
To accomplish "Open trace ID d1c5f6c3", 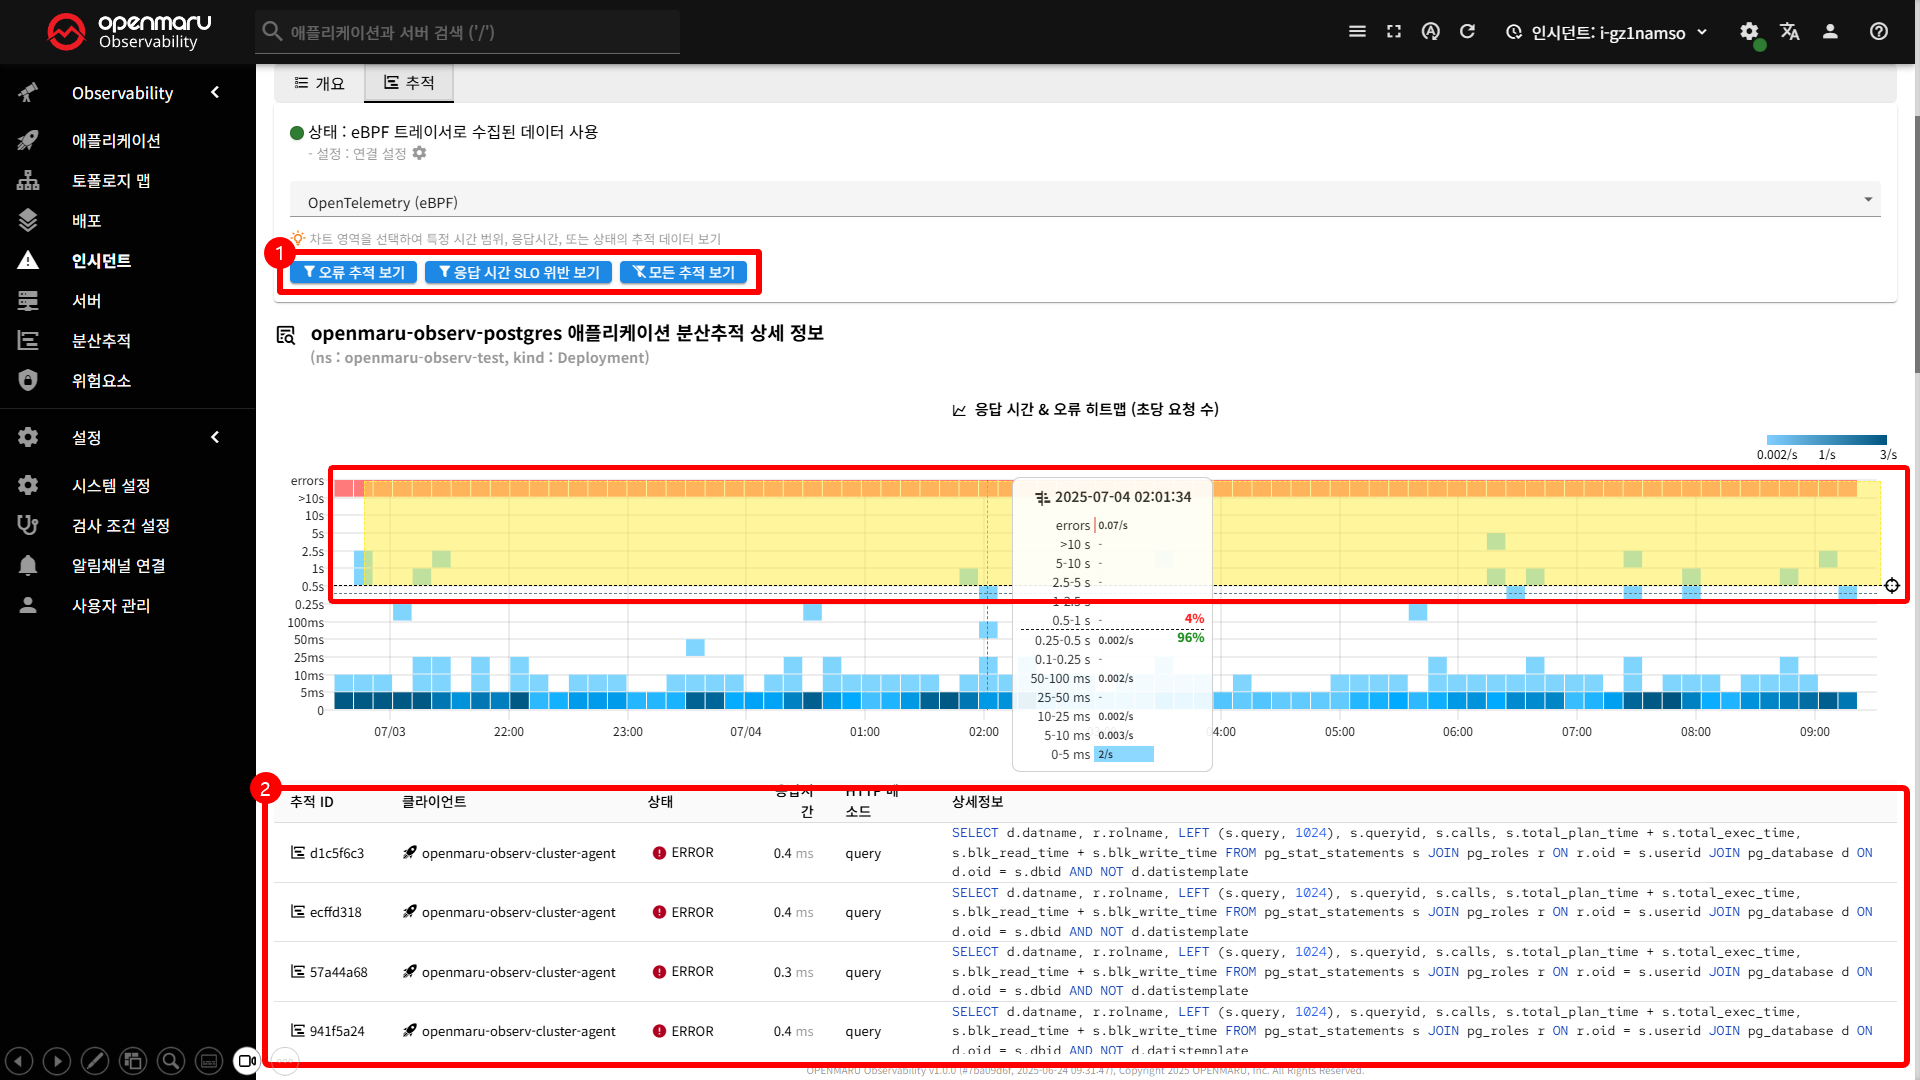I will click(x=336, y=853).
